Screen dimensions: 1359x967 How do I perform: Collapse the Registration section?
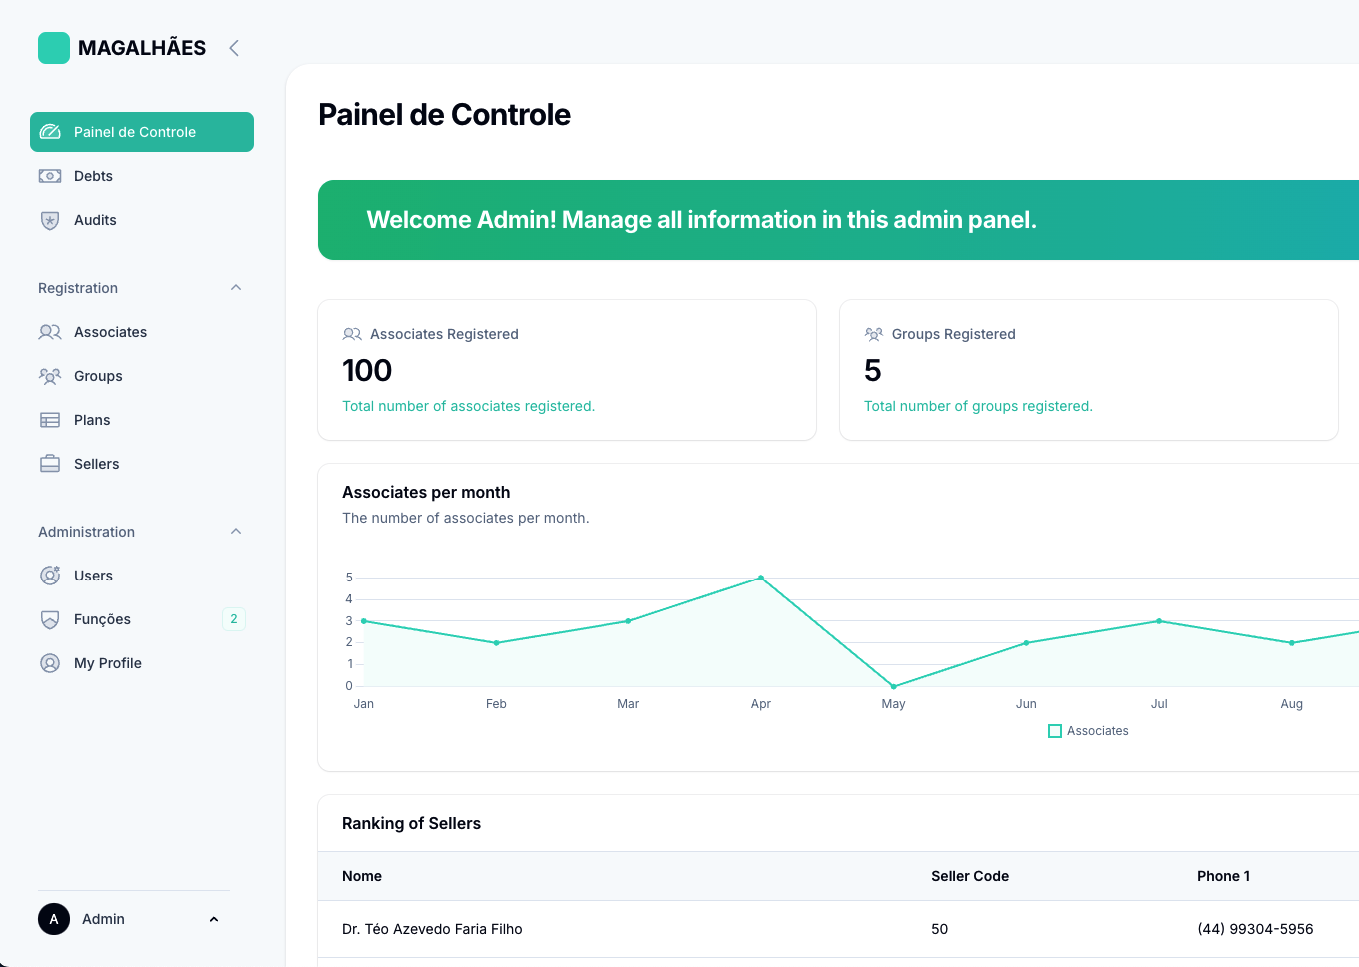(x=235, y=287)
